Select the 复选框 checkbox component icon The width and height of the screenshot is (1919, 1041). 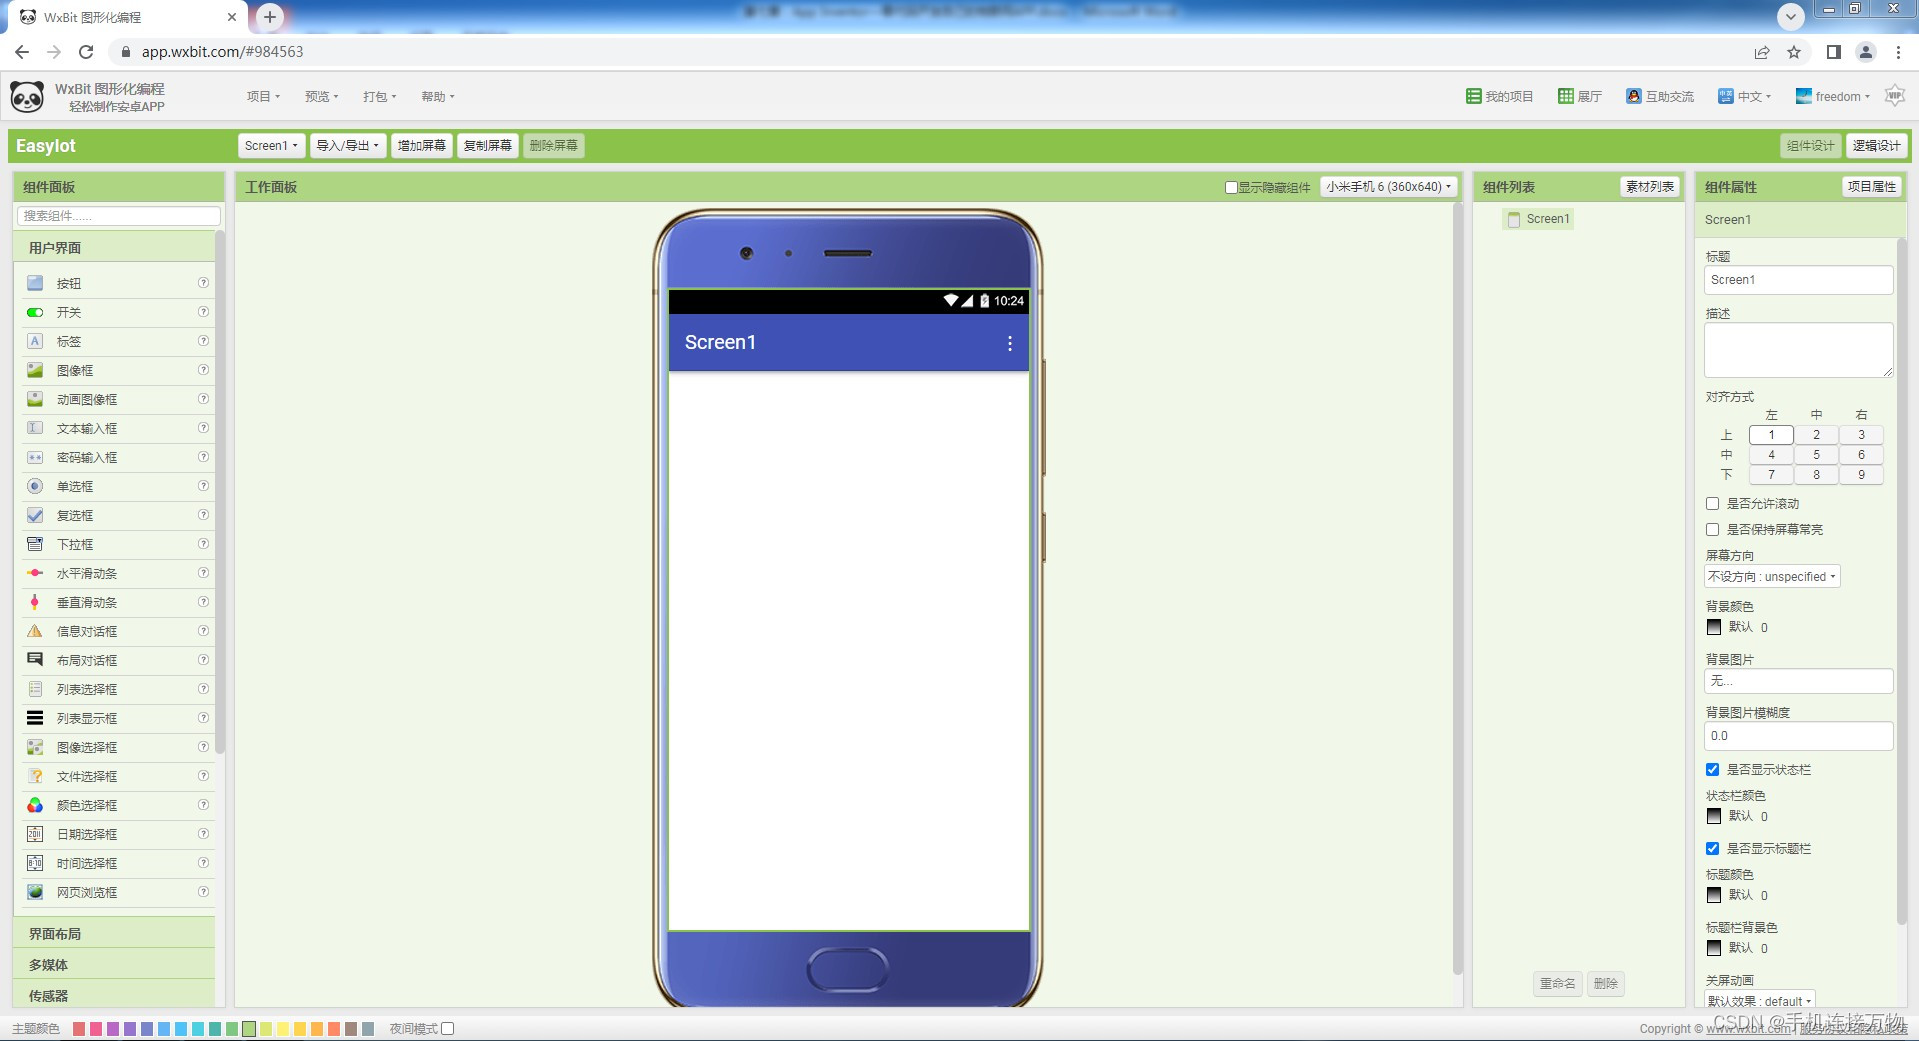34,515
